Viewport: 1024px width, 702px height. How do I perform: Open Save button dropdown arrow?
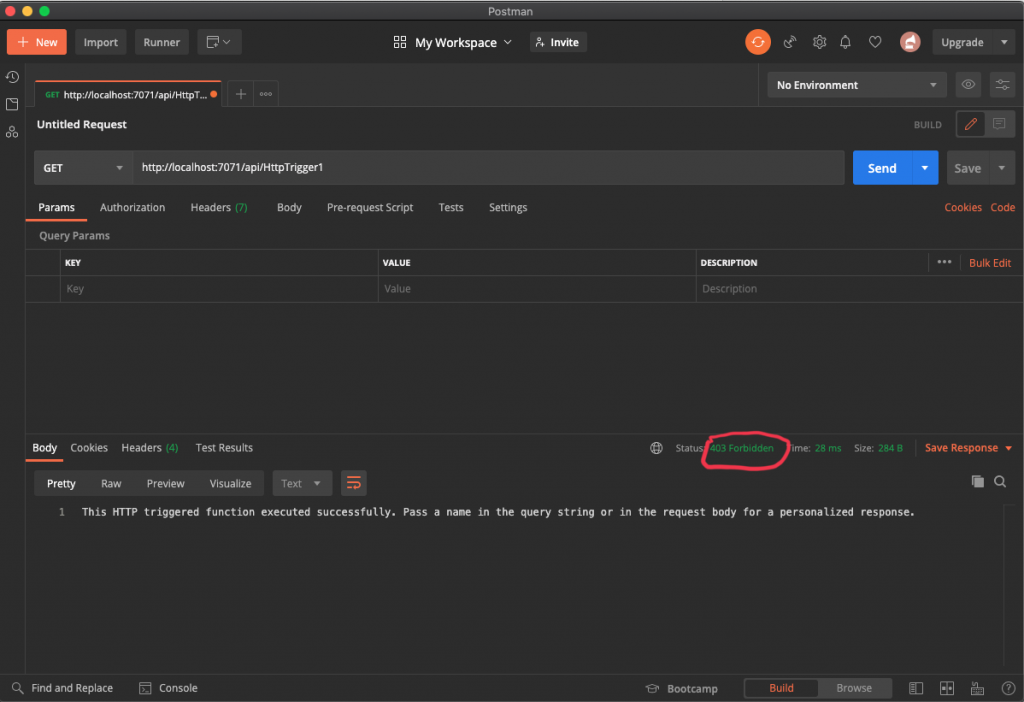coord(1002,168)
